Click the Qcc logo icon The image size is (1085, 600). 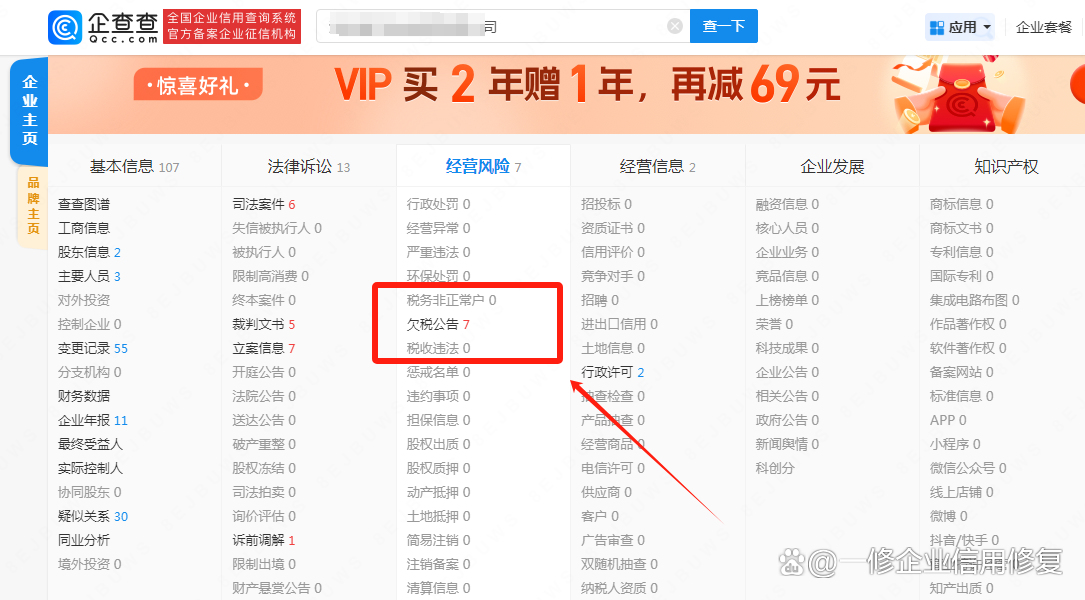point(65,27)
